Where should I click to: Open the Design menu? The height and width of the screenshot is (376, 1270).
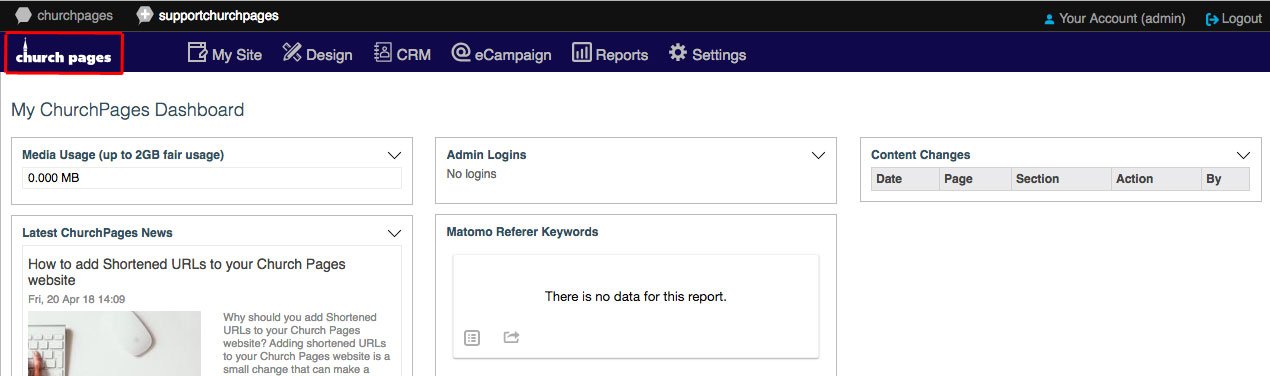[317, 54]
